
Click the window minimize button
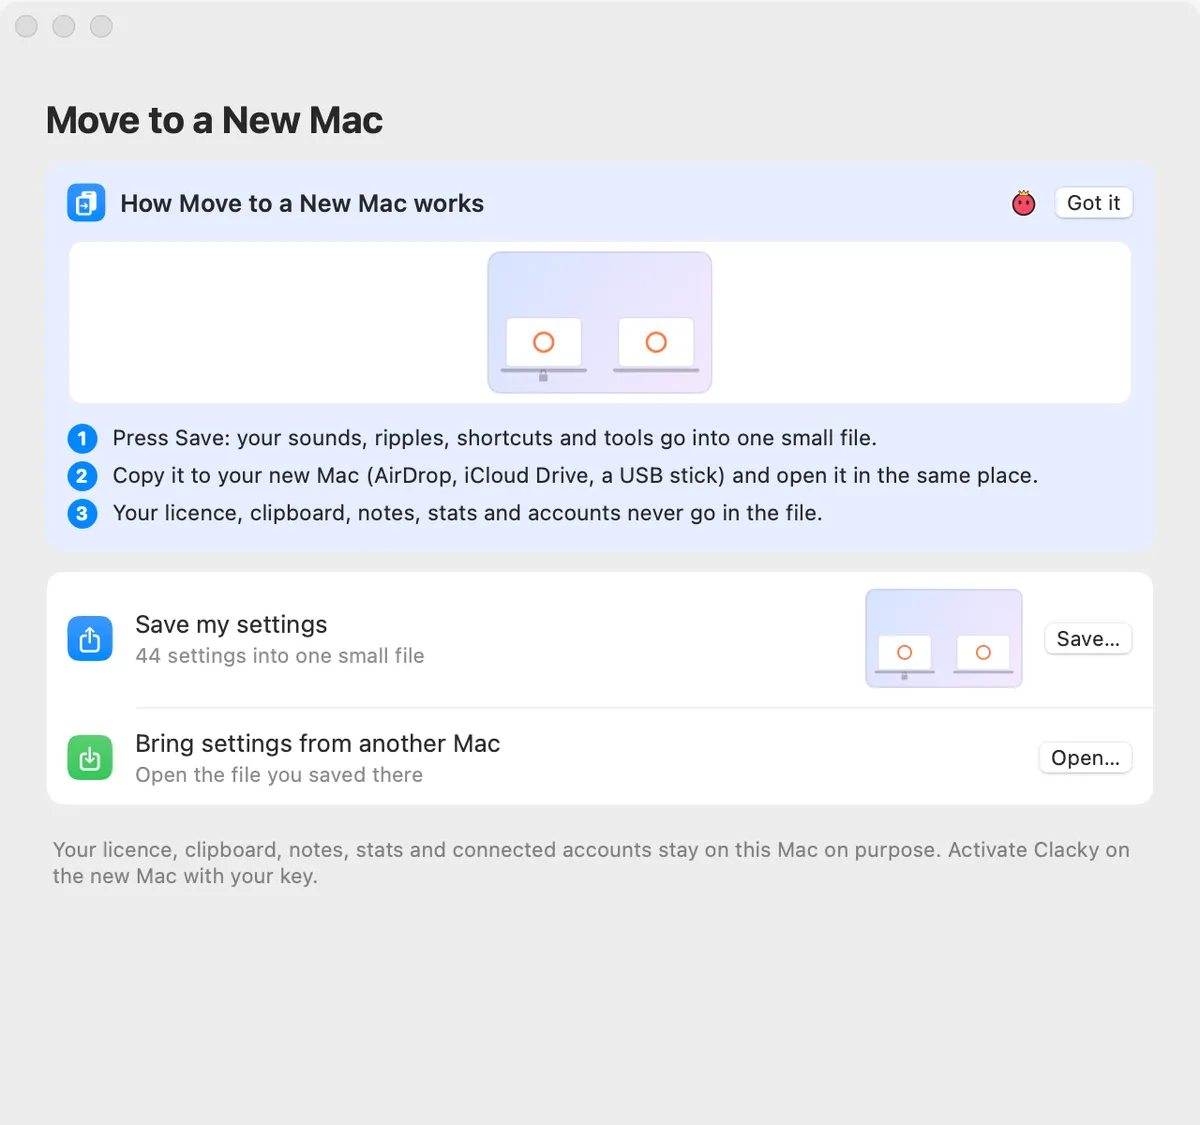pyautogui.click(x=64, y=26)
